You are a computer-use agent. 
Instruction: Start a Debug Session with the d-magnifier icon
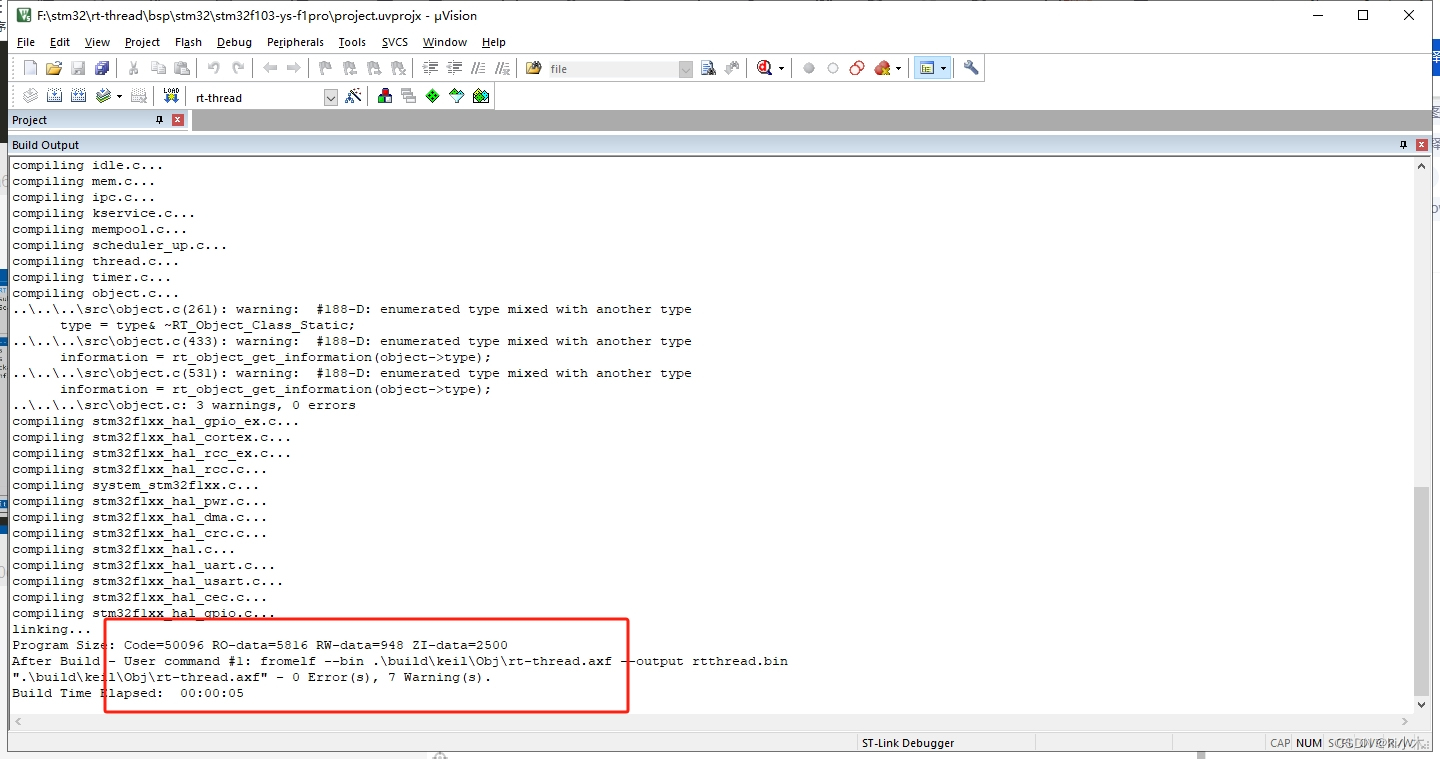click(763, 67)
